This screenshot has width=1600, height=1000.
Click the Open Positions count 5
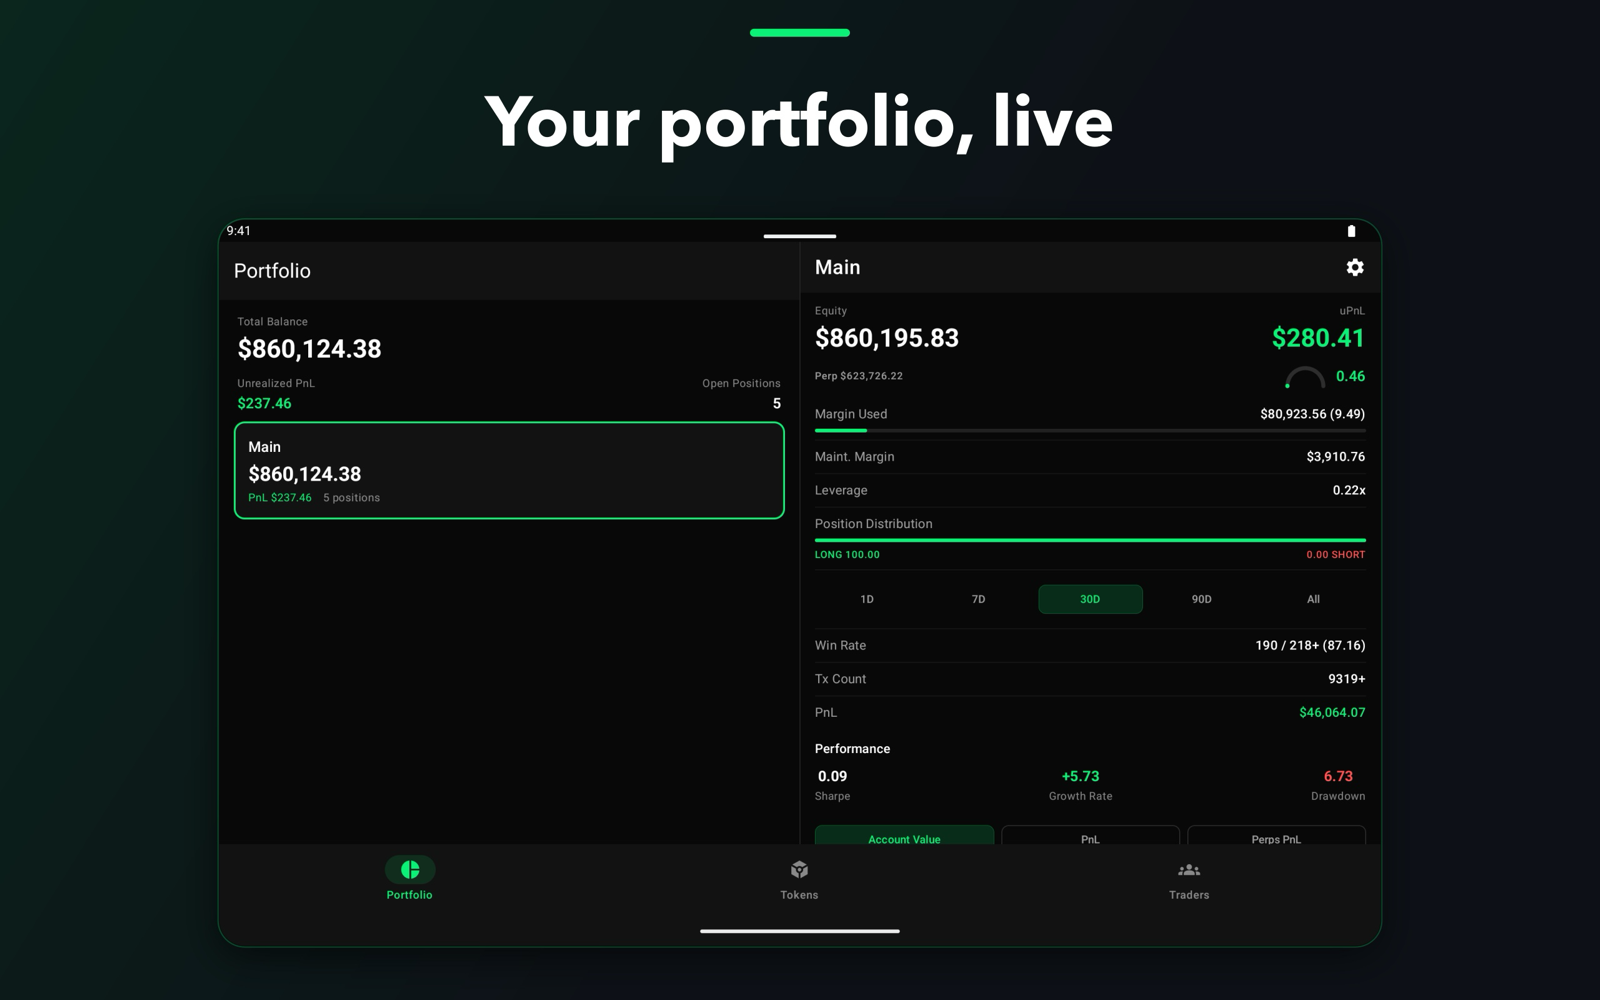click(777, 403)
